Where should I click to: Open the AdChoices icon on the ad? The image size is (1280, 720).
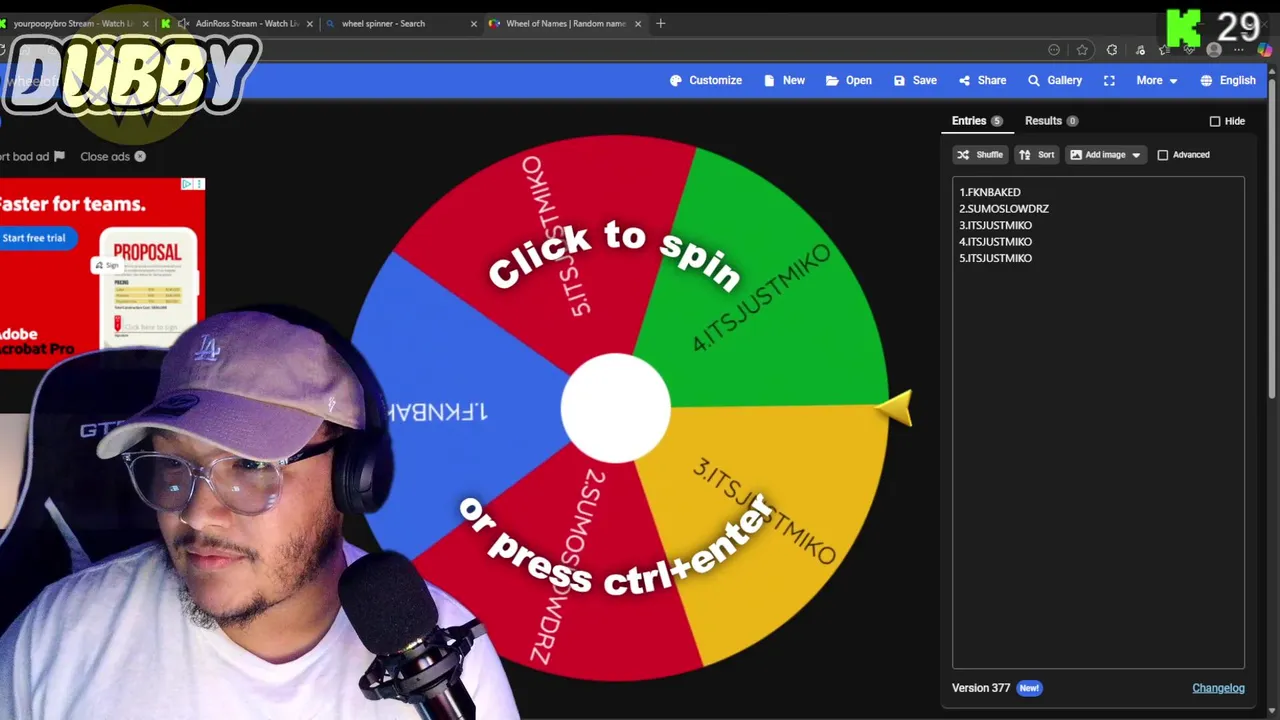coord(187,184)
